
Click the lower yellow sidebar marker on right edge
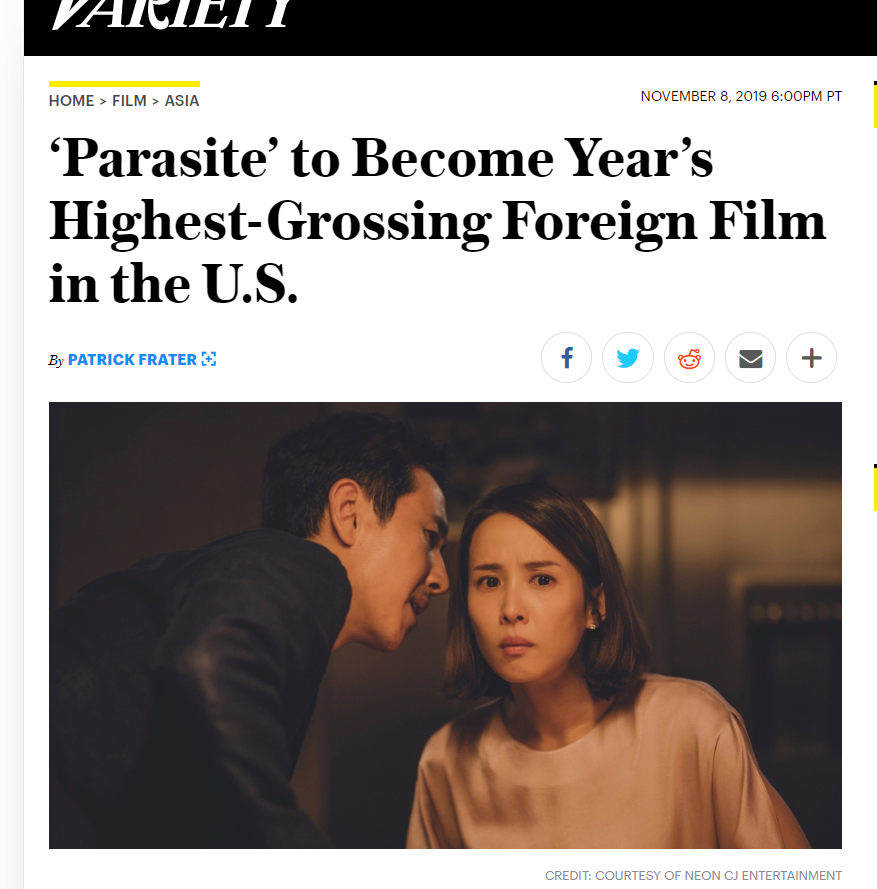(875, 488)
